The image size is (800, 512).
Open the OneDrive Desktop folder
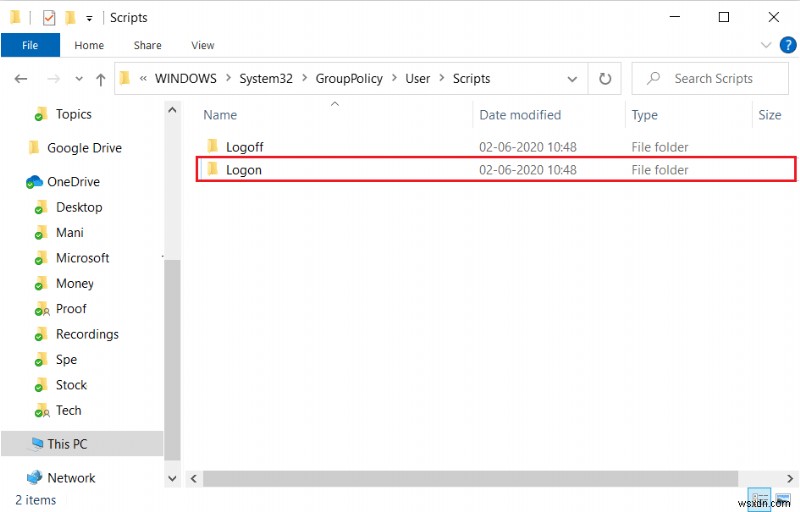pos(79,207)
